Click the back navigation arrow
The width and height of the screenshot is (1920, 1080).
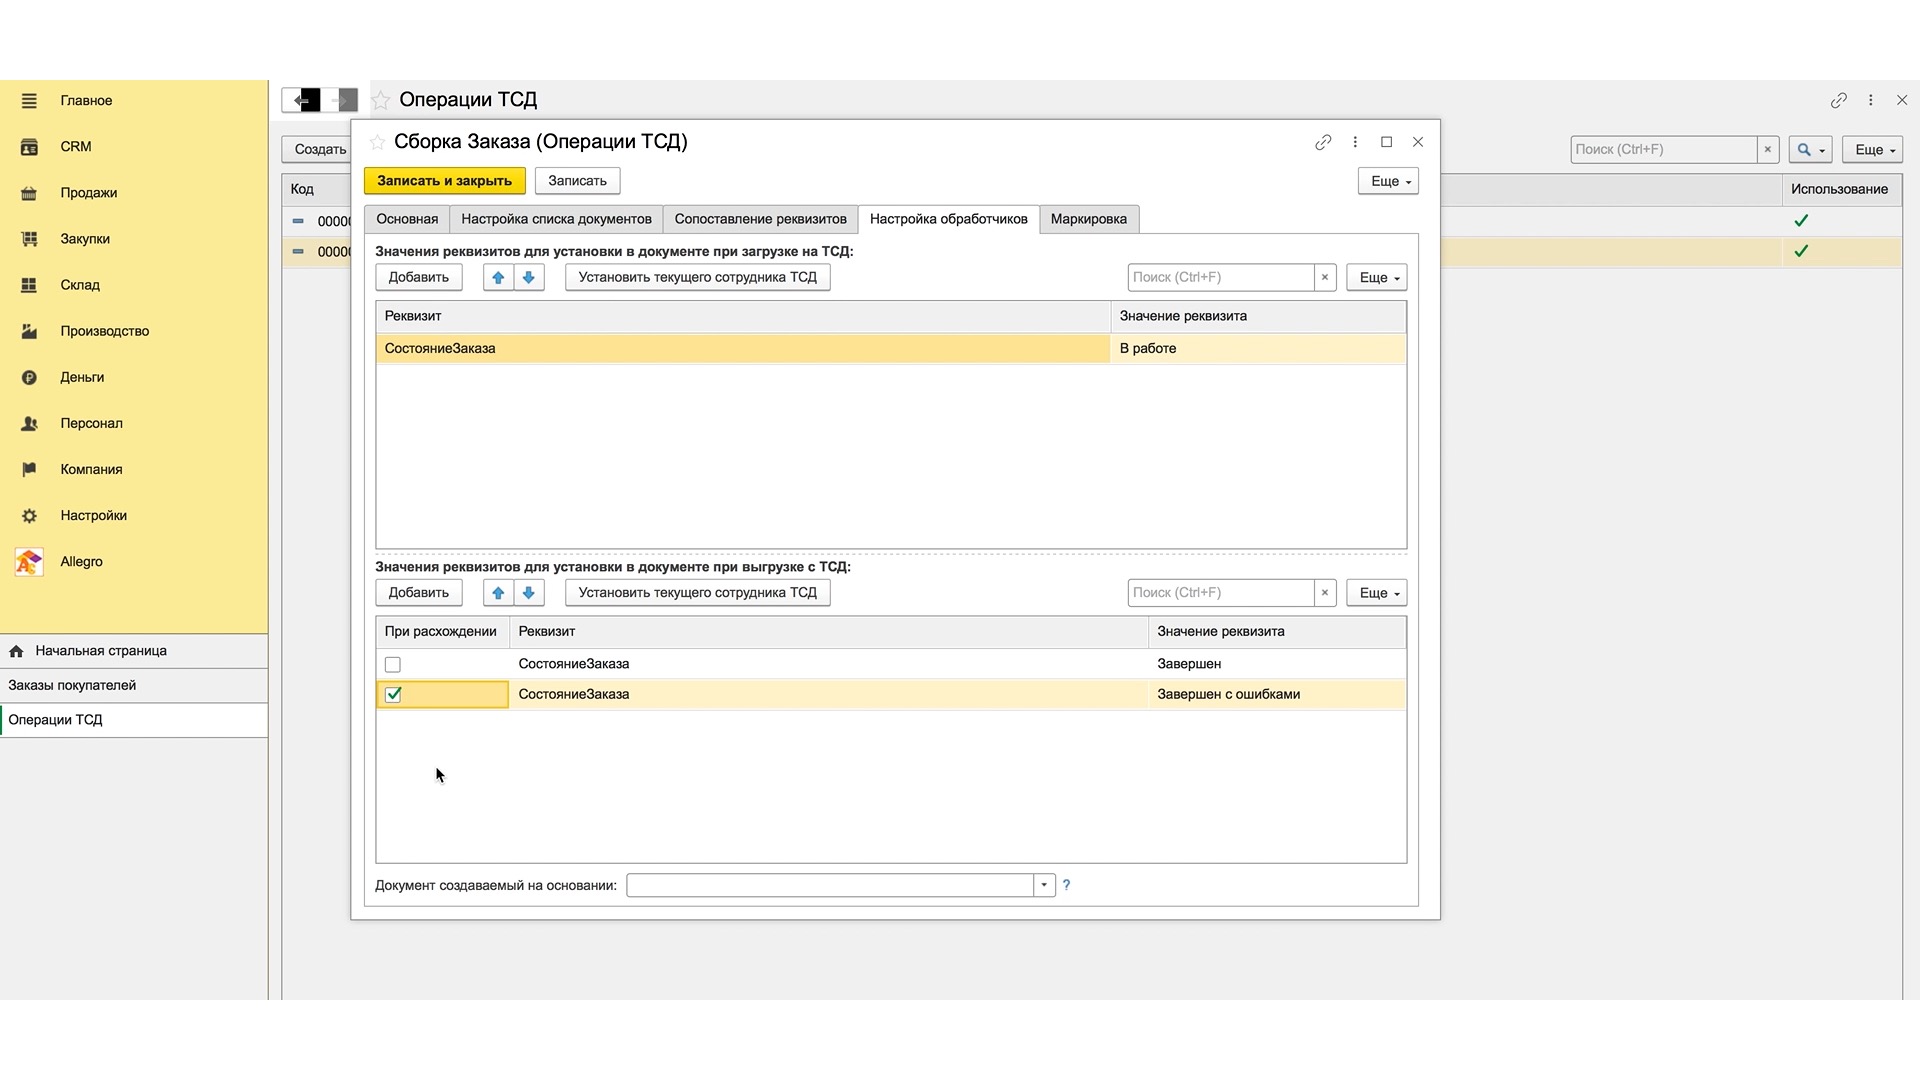point(302,100)
